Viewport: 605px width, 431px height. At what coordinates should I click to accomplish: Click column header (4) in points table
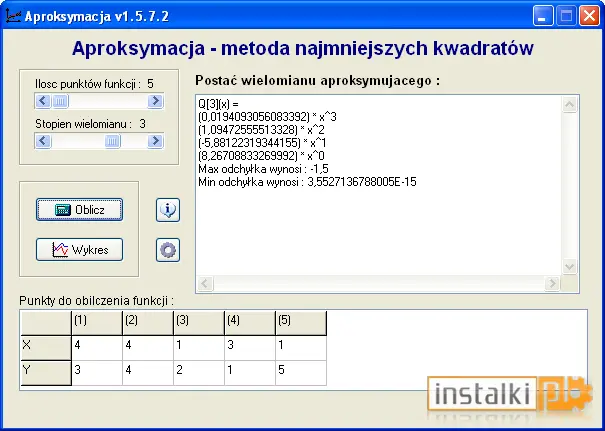tap(250, 323)
